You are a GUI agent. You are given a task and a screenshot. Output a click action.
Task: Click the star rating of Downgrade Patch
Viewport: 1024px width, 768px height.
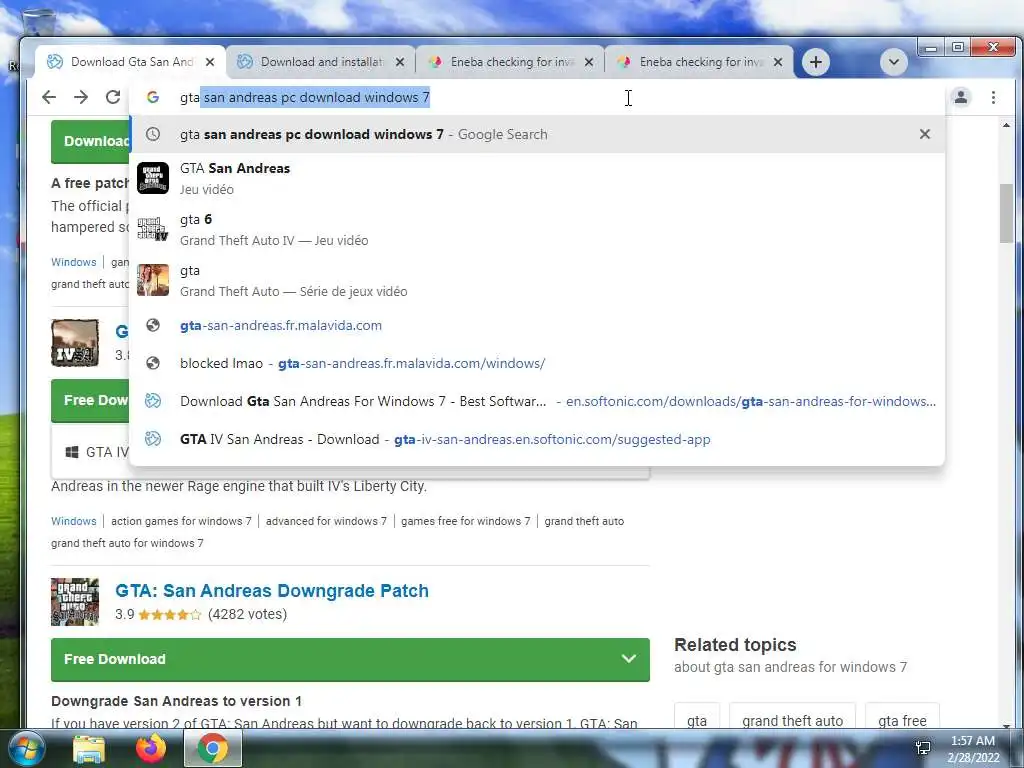pos(169,615)
